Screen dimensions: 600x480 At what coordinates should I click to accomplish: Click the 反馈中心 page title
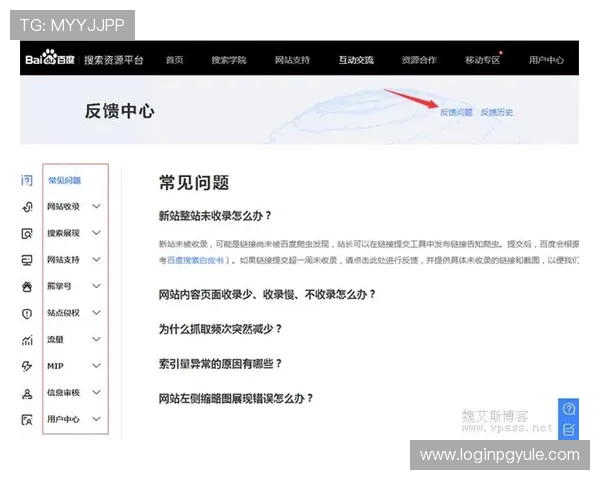(120, 111)
